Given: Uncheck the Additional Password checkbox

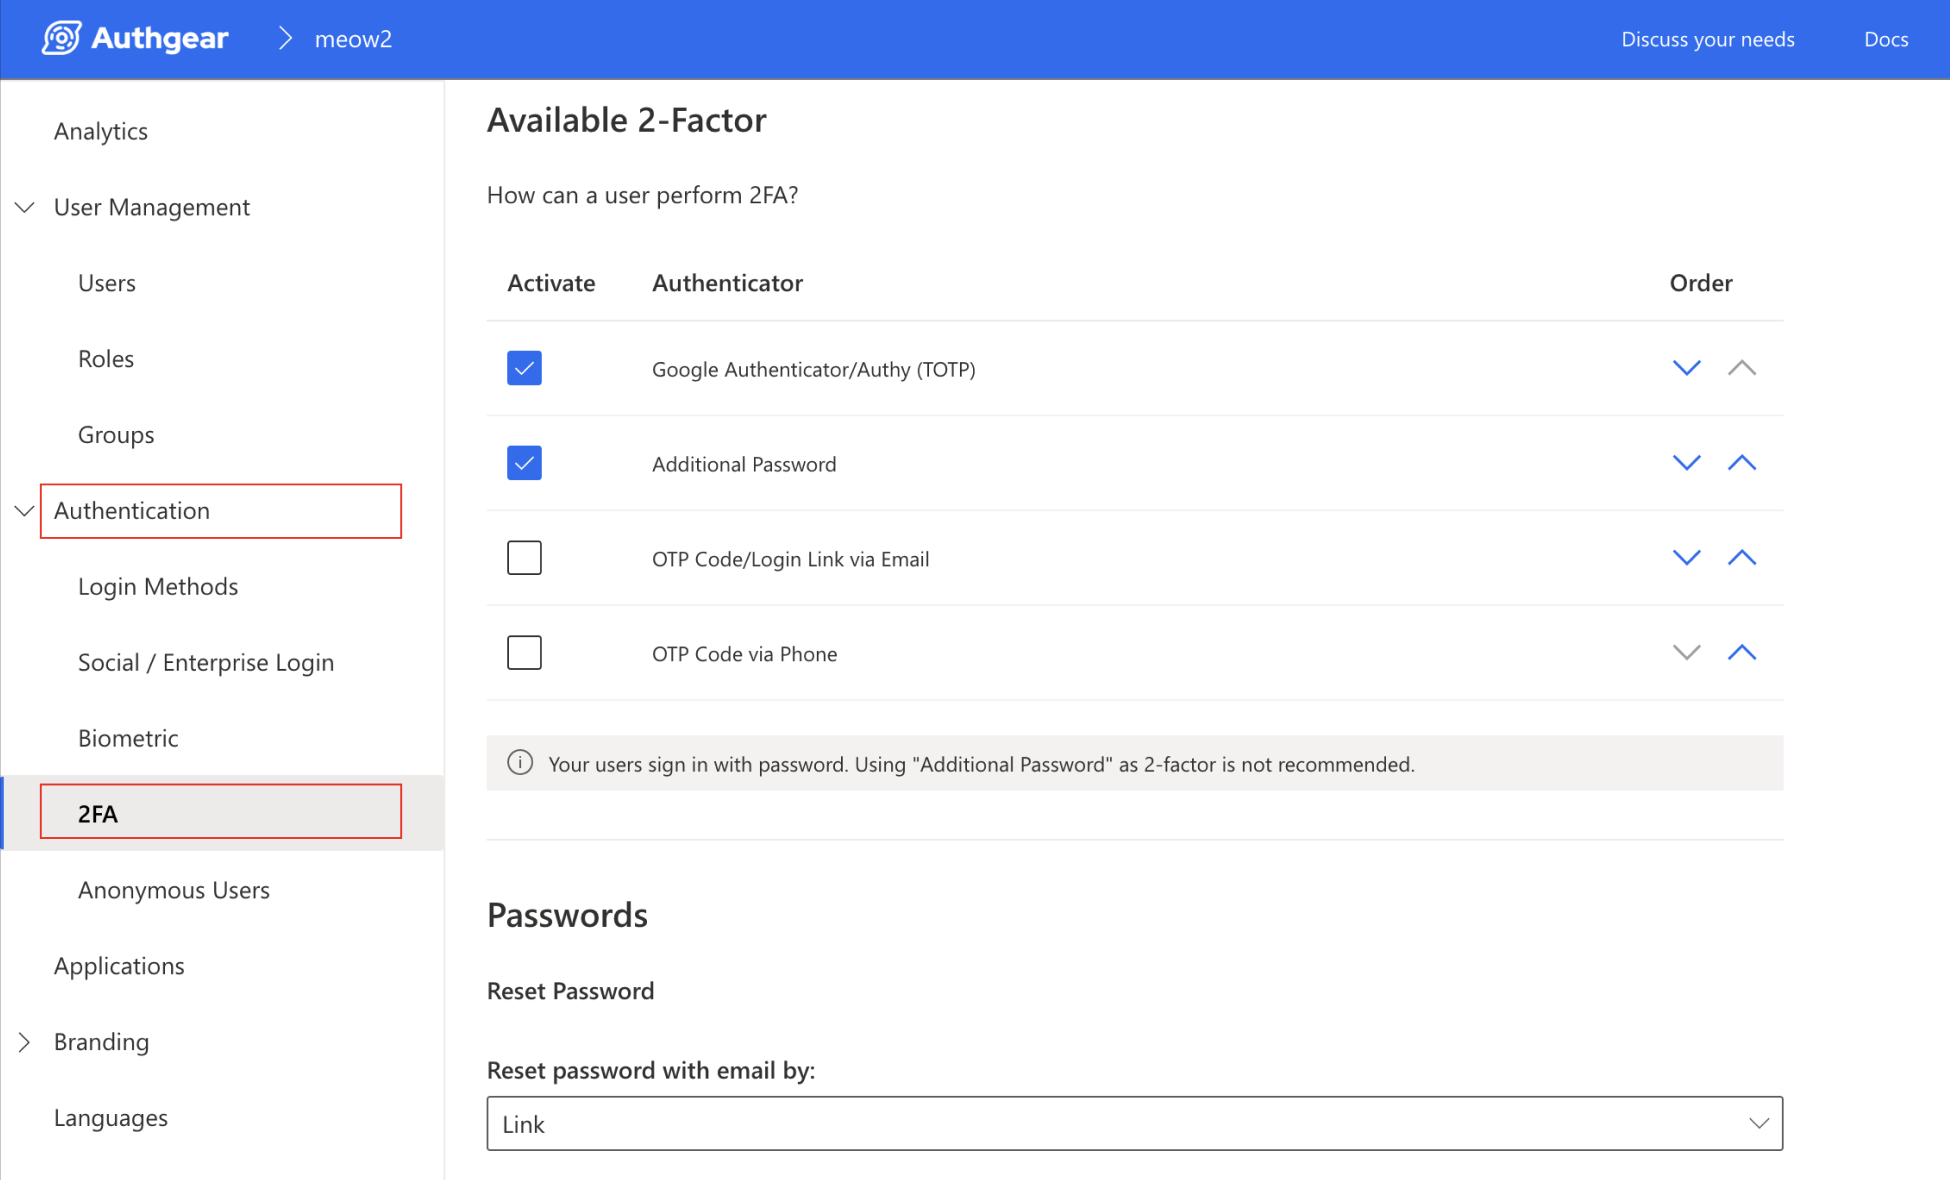Looking at the screenshot, I should pos(524,463).
